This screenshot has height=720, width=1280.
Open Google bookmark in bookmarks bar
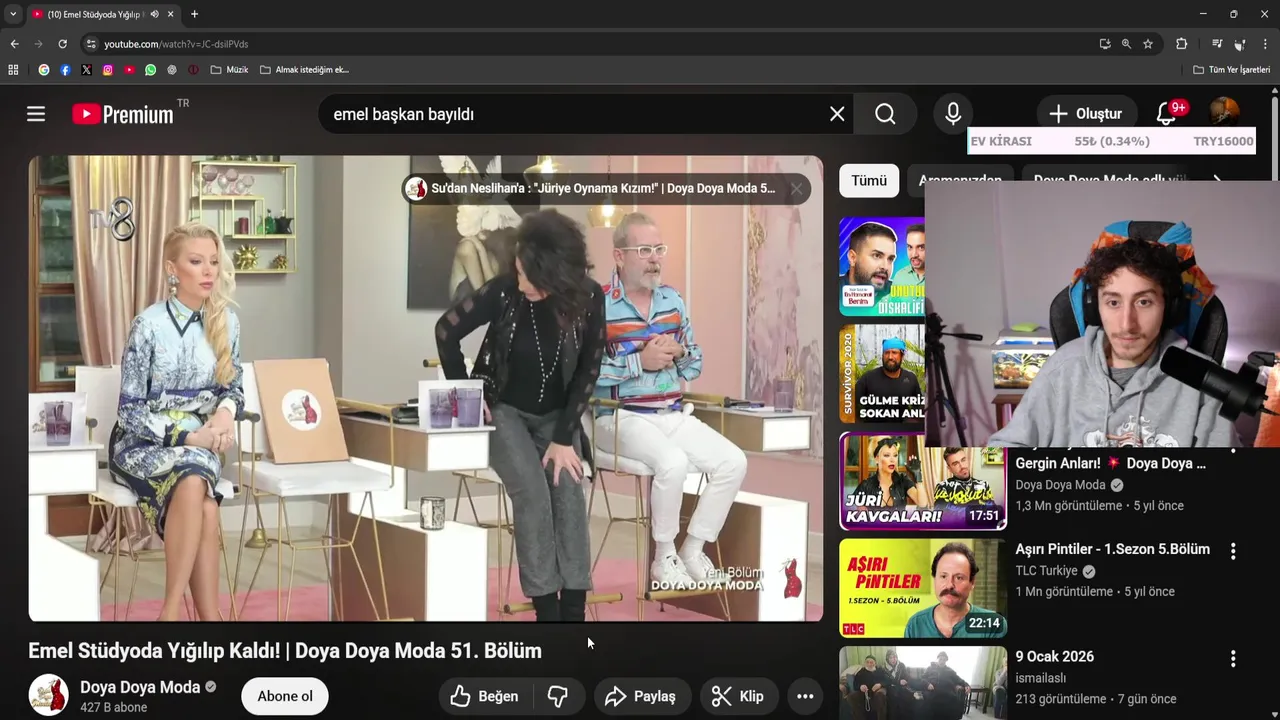(43, 70)
